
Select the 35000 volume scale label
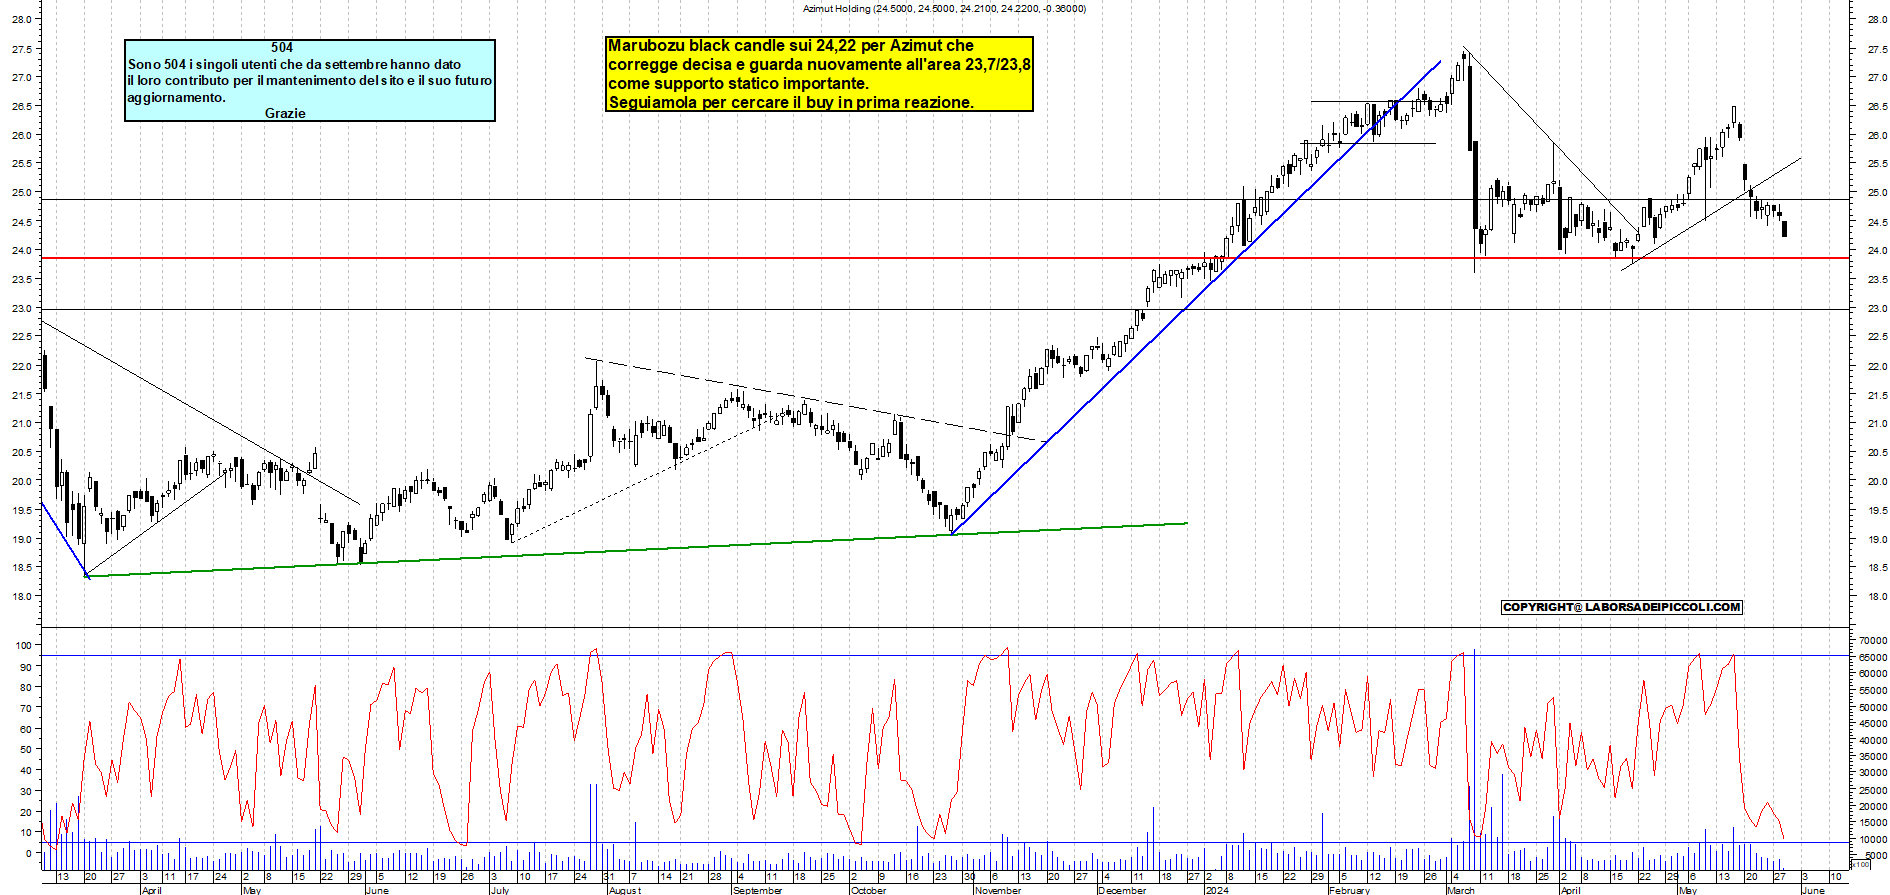(1872, 756)
